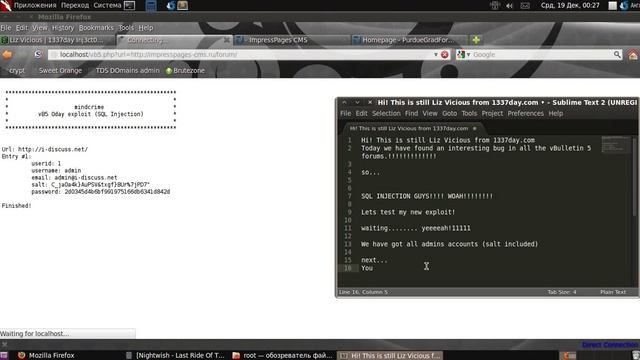
Task: Open the mail envelope indicator in the tray
Action: pos(525,5)
